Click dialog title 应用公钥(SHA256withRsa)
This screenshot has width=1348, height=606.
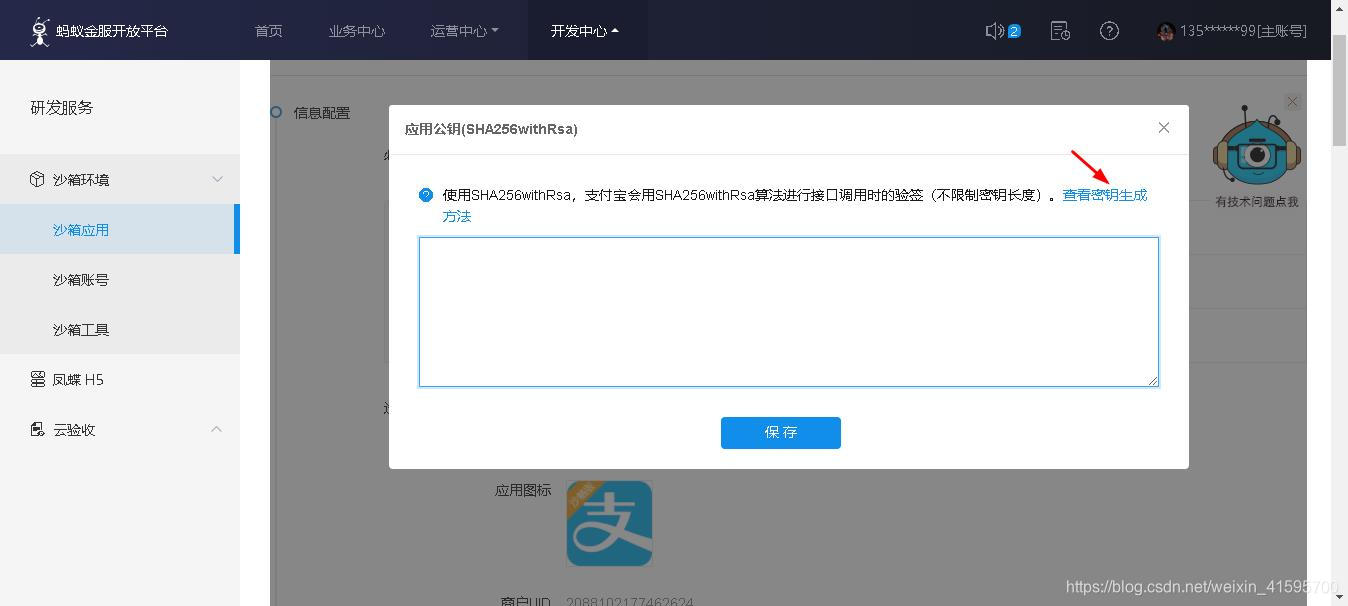click(491, 129)
